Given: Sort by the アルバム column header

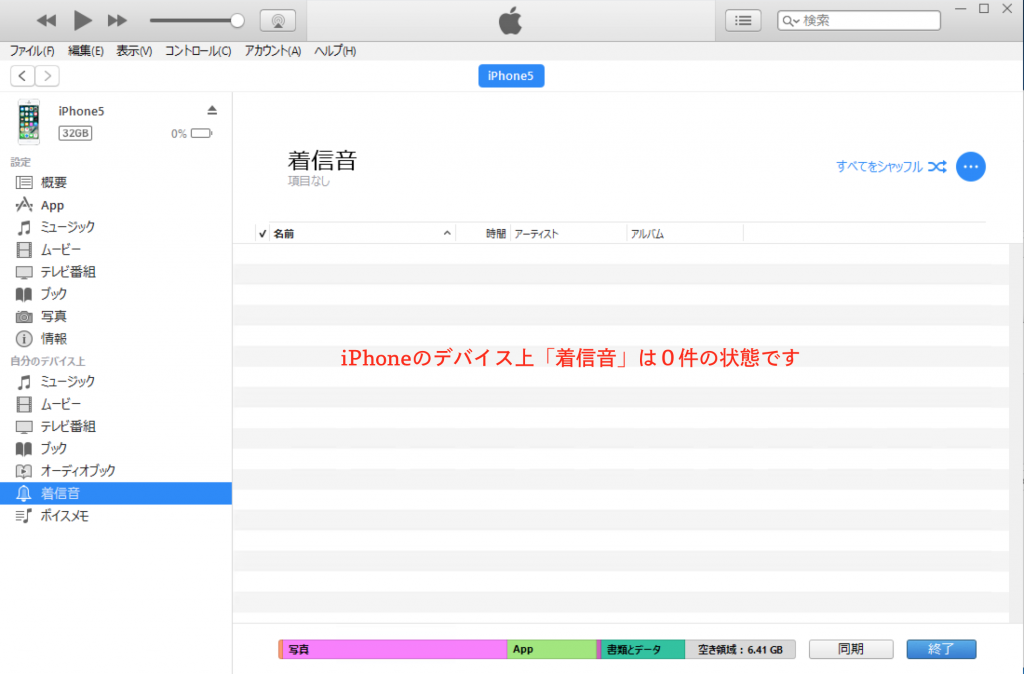Looking at the screenshot, I should pyautogui.click(x=685, y=234).
